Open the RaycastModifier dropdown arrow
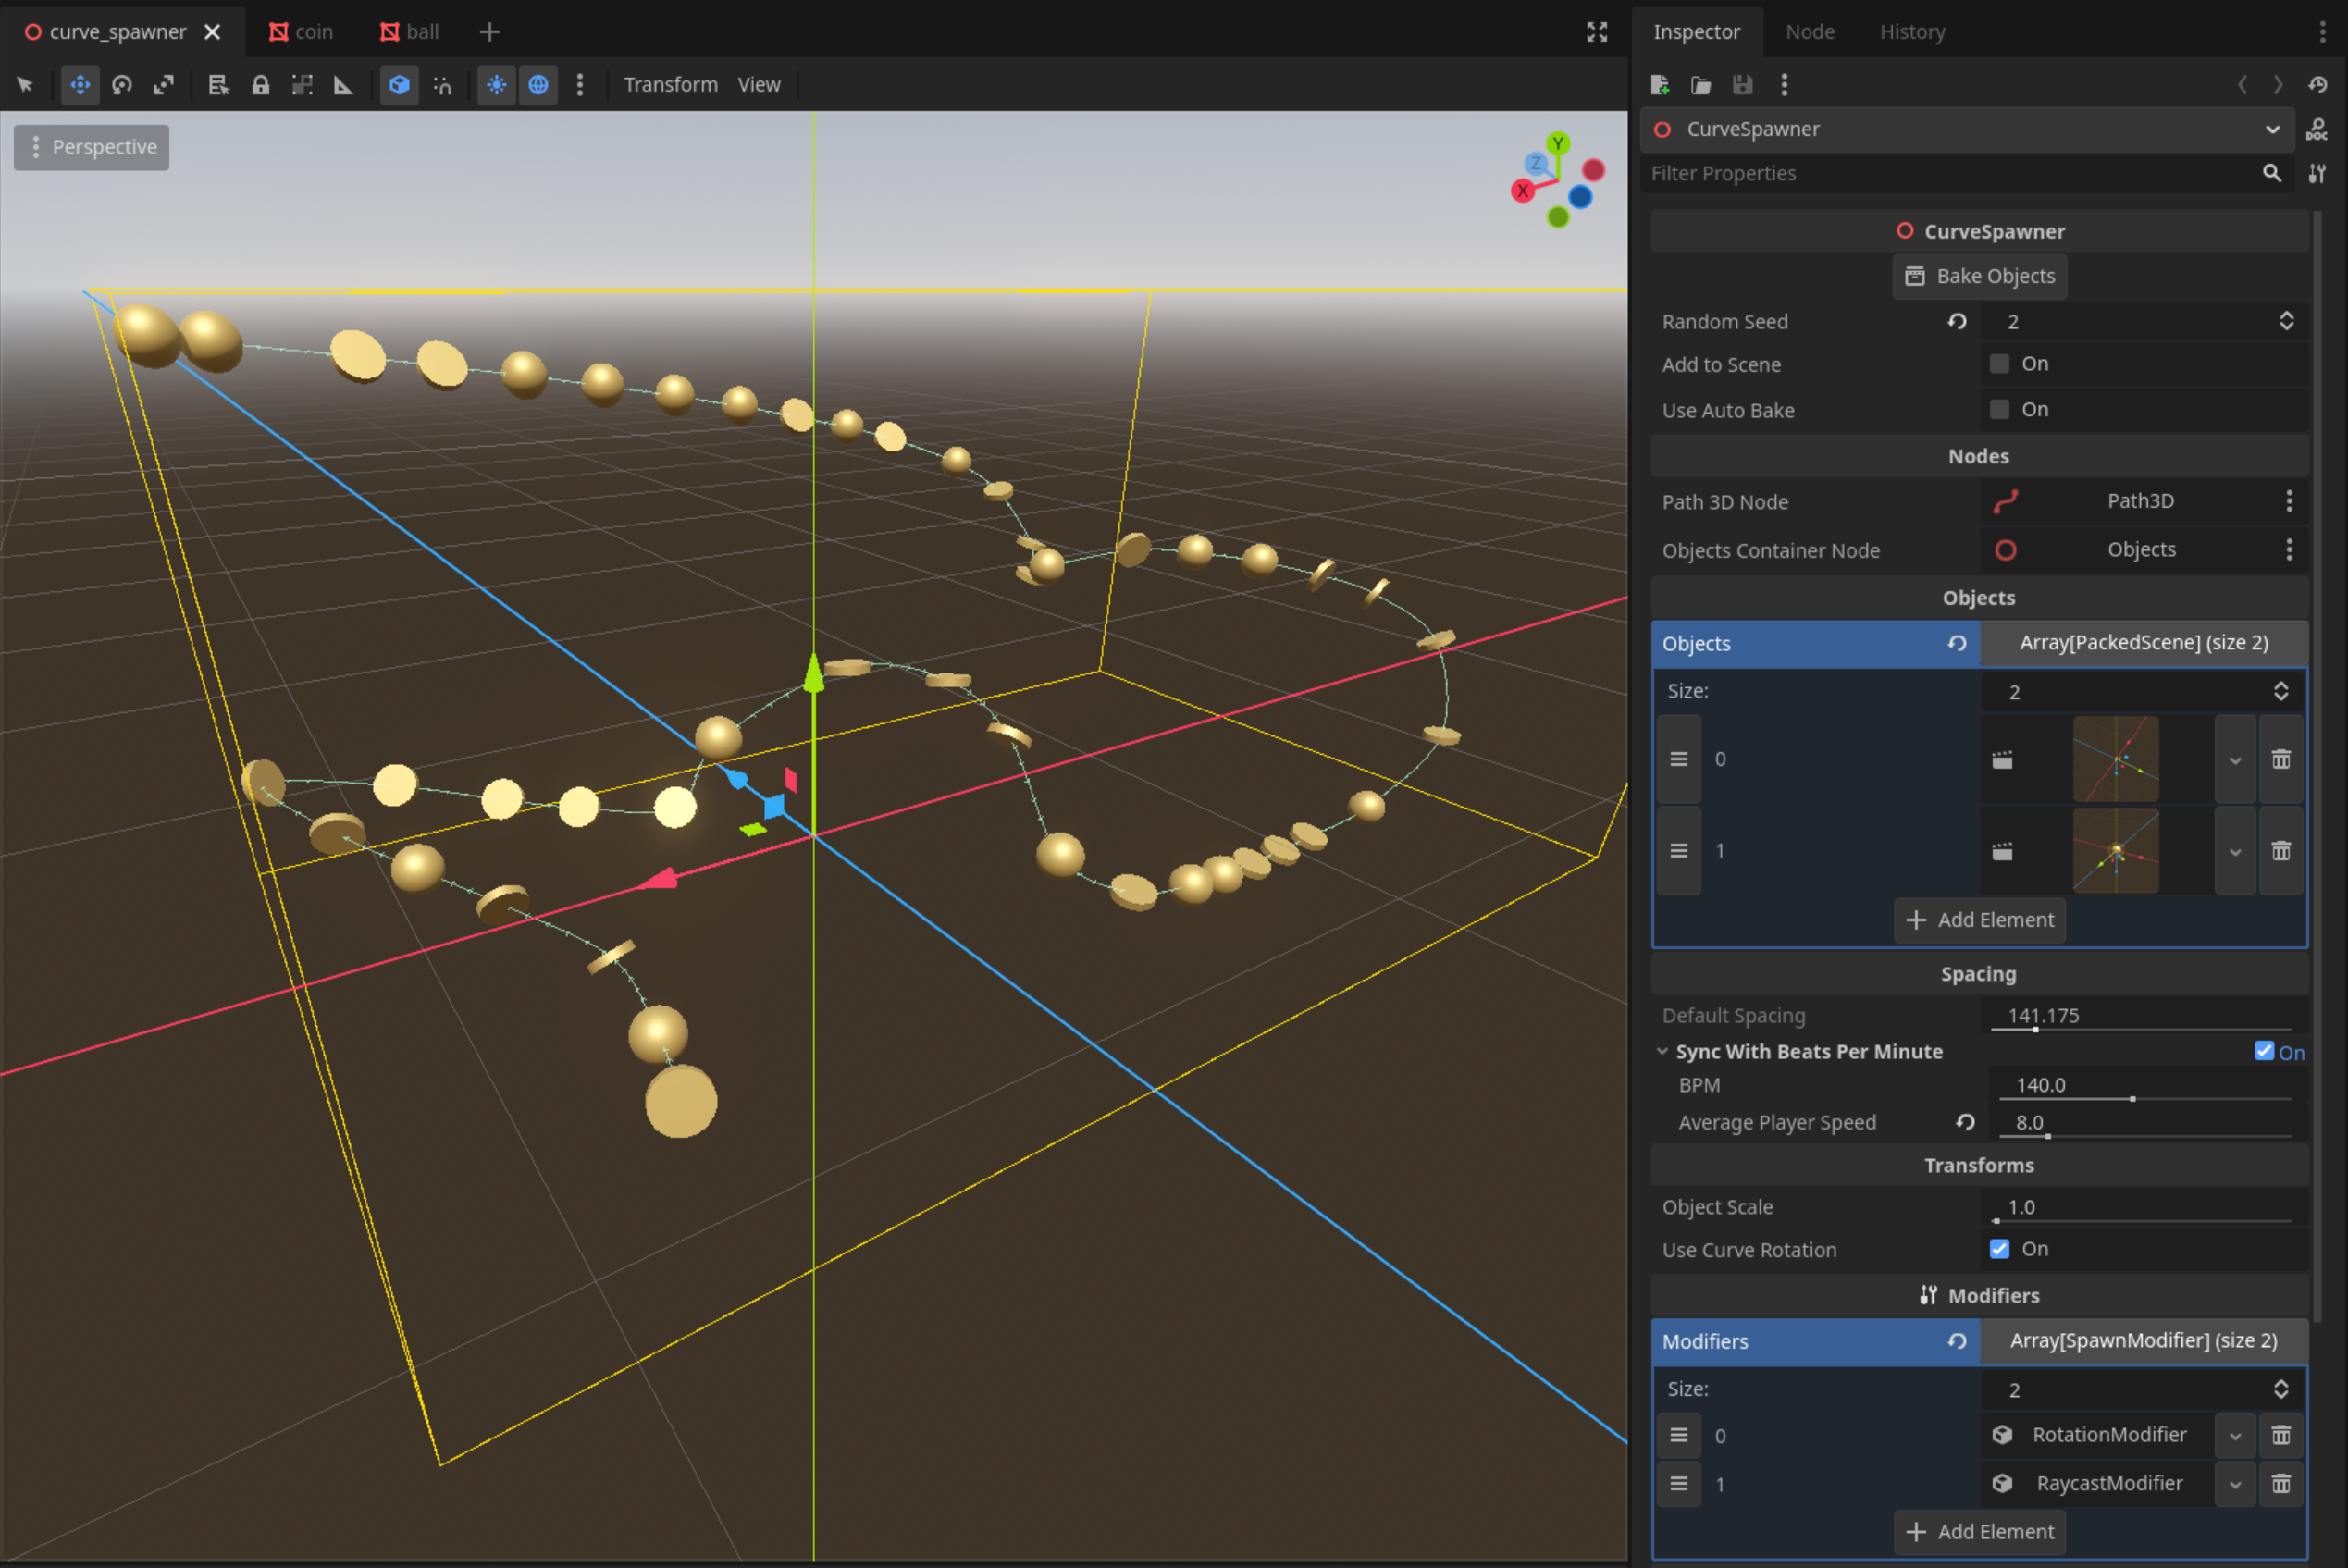The height and width of the screenshot is (1568, 2348). pos(2235,1484)
